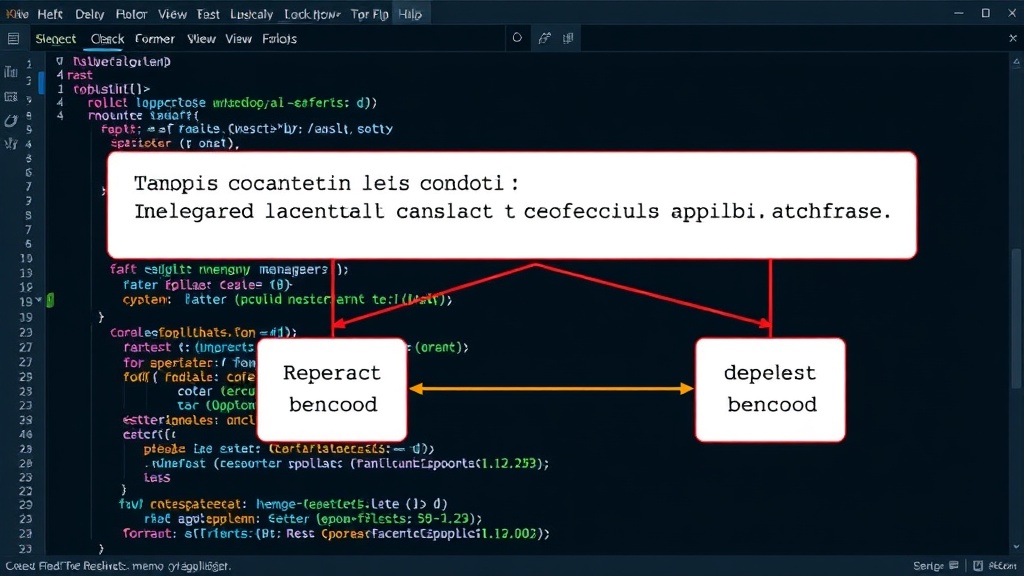Open the Heft menu
Image resolution: width=1024 pixels, height=576 pixels.
[50, 14]
